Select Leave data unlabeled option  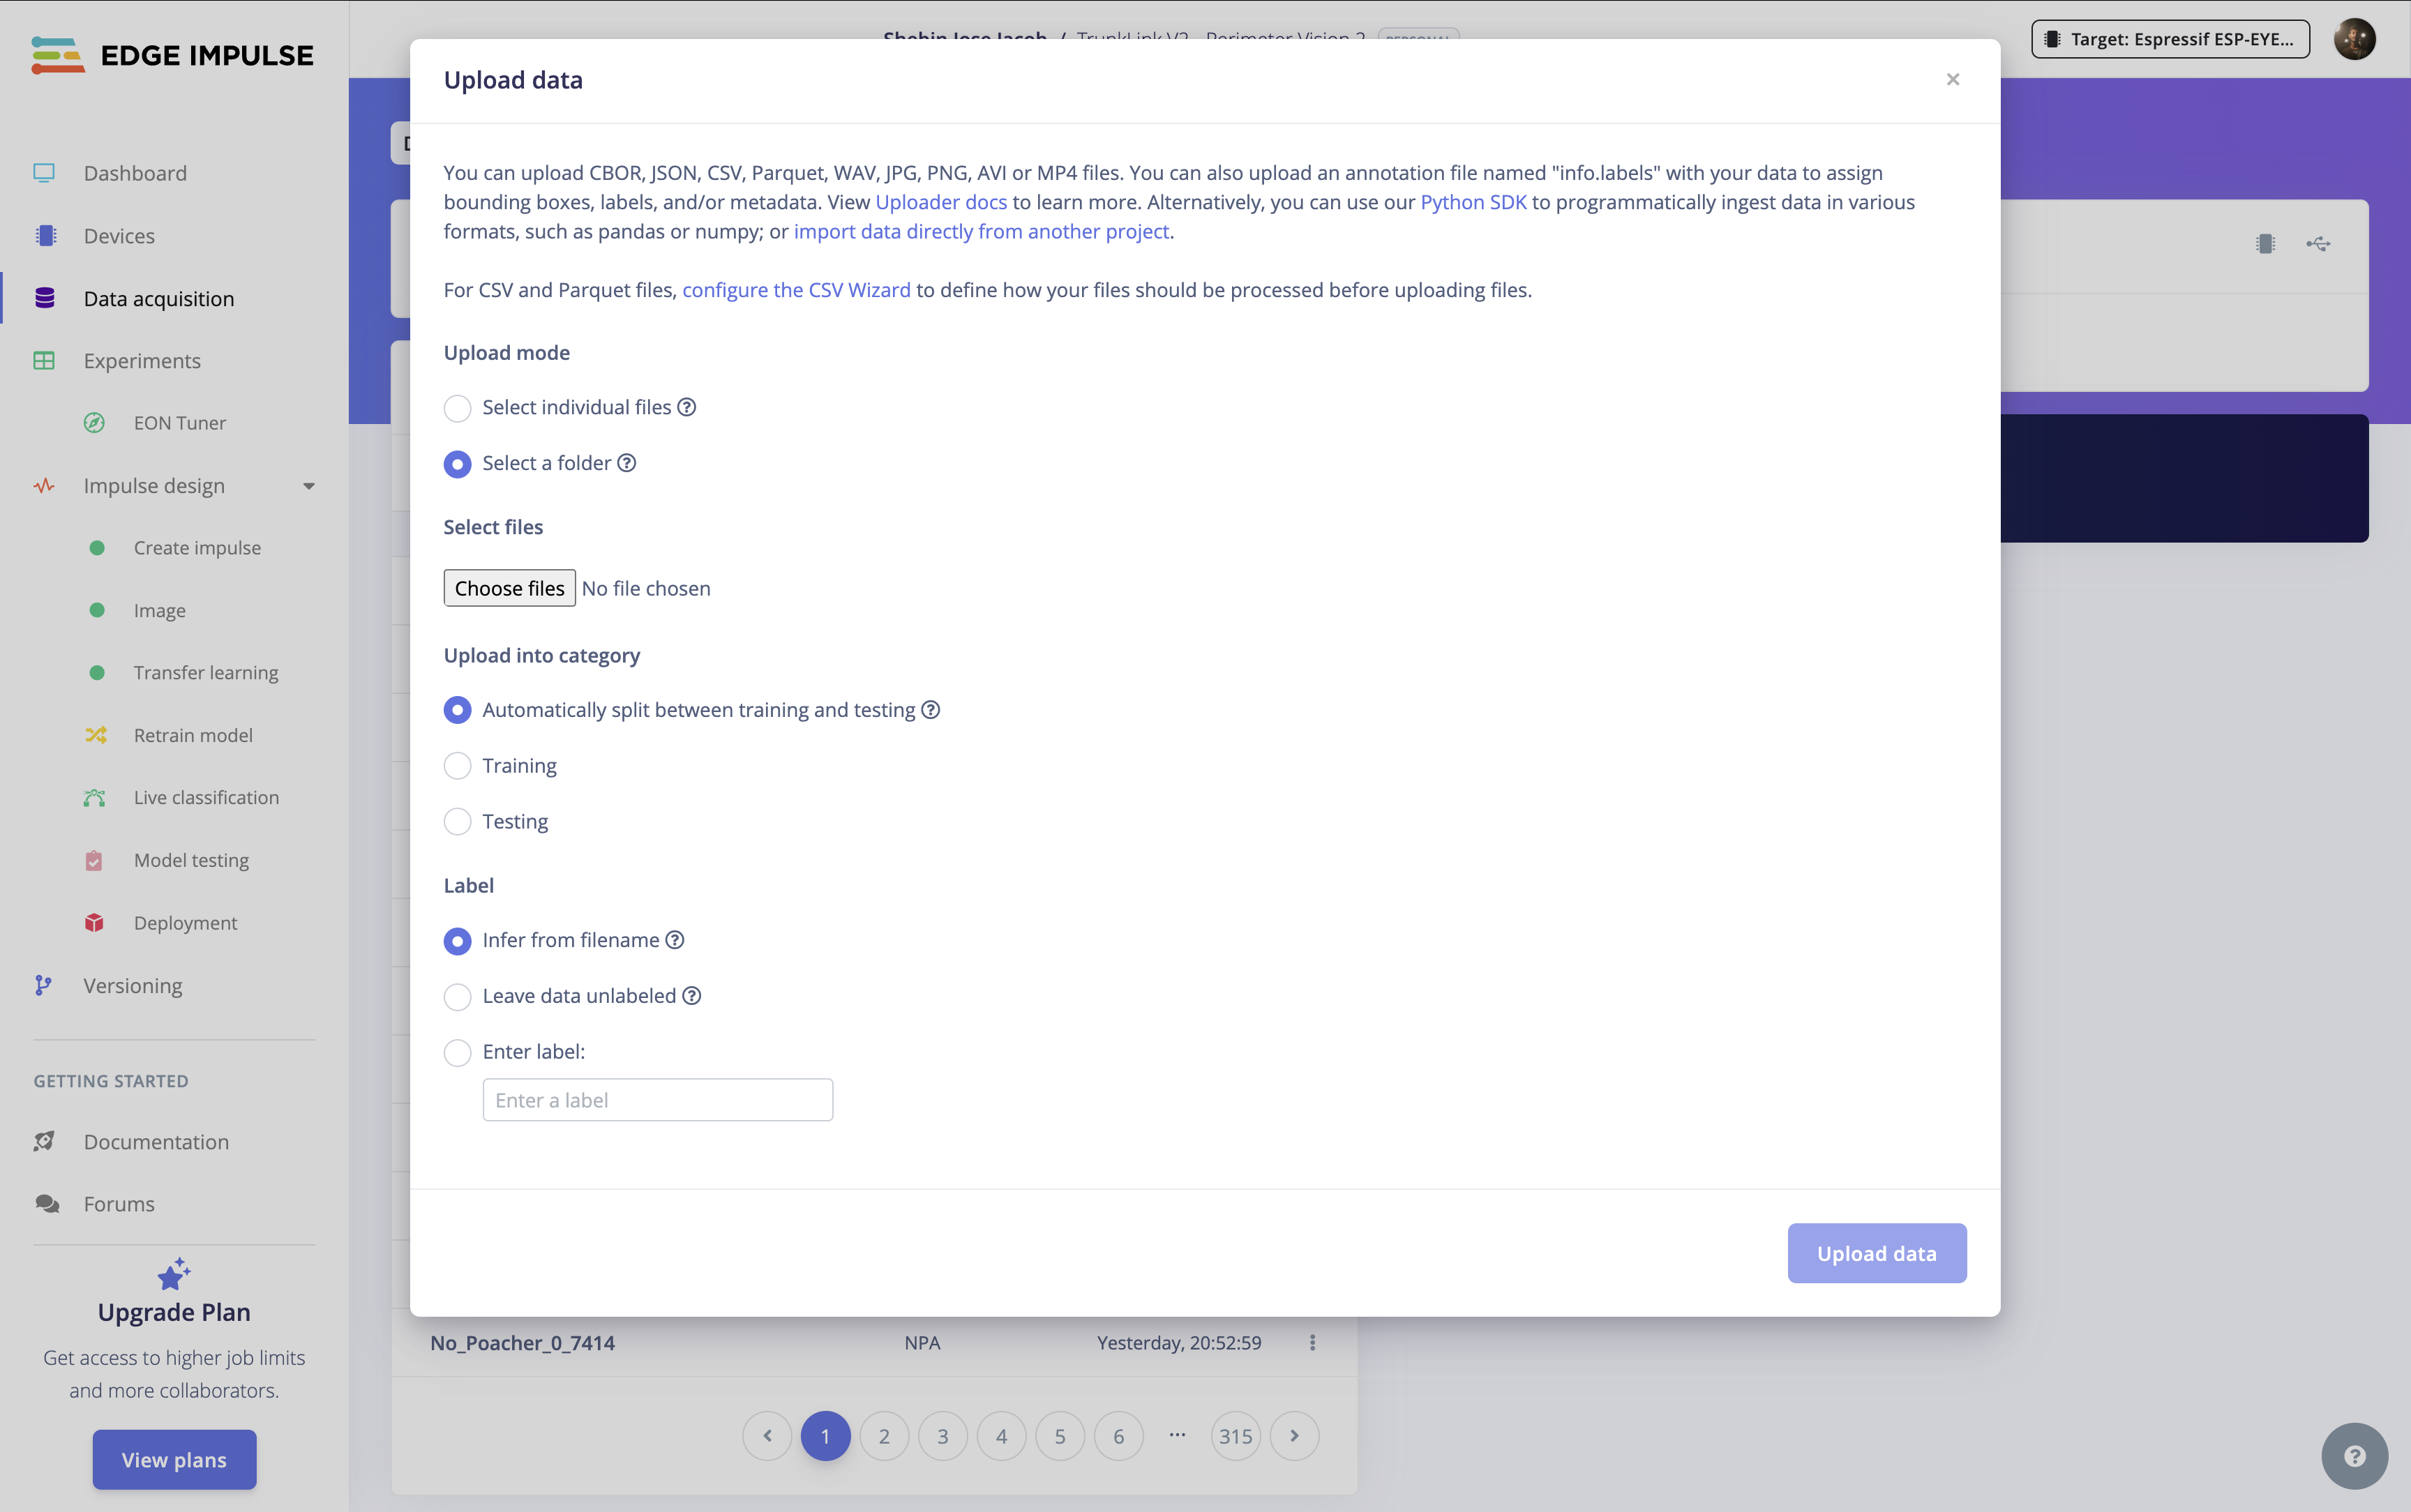point(457,996)
